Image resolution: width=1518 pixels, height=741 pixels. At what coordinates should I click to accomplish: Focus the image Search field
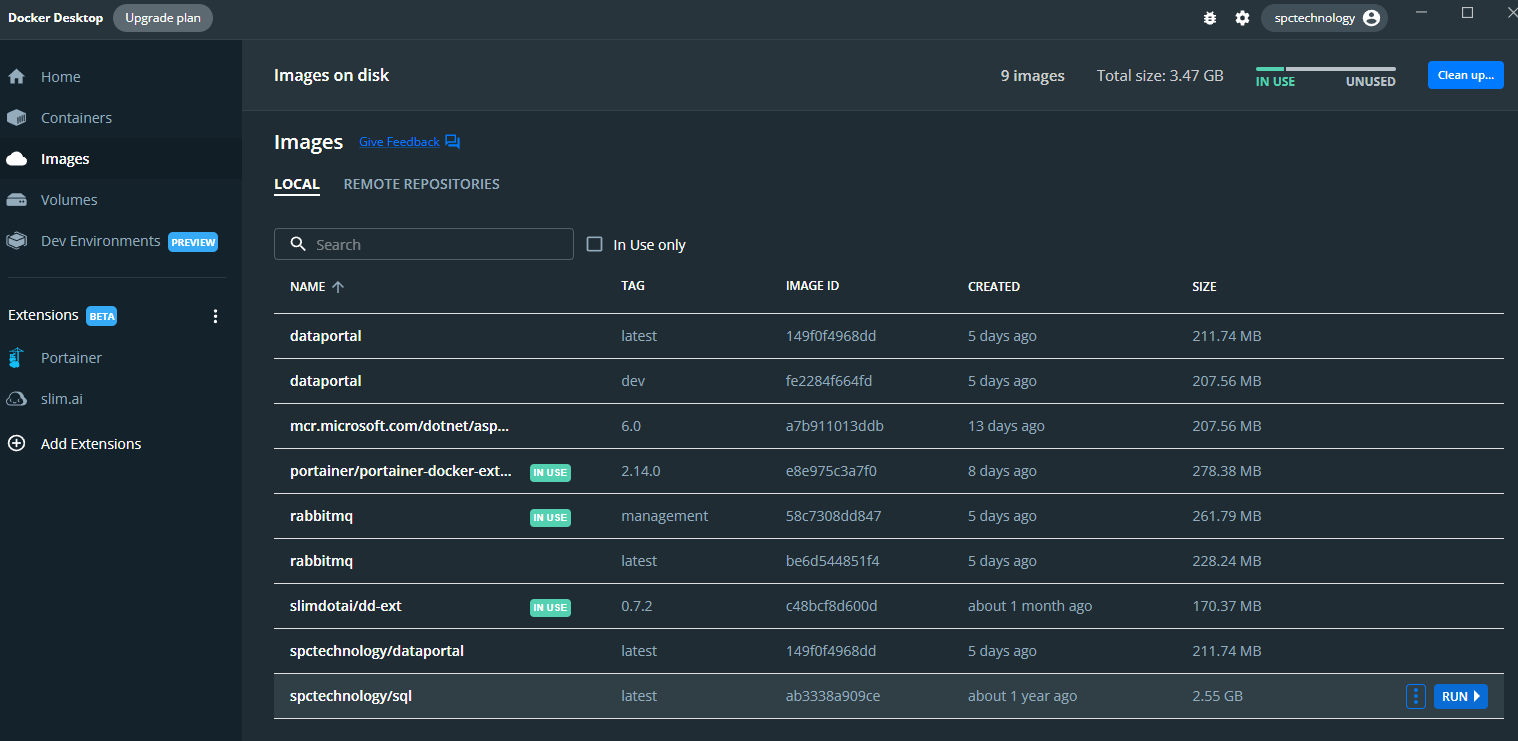click(424, 244)
